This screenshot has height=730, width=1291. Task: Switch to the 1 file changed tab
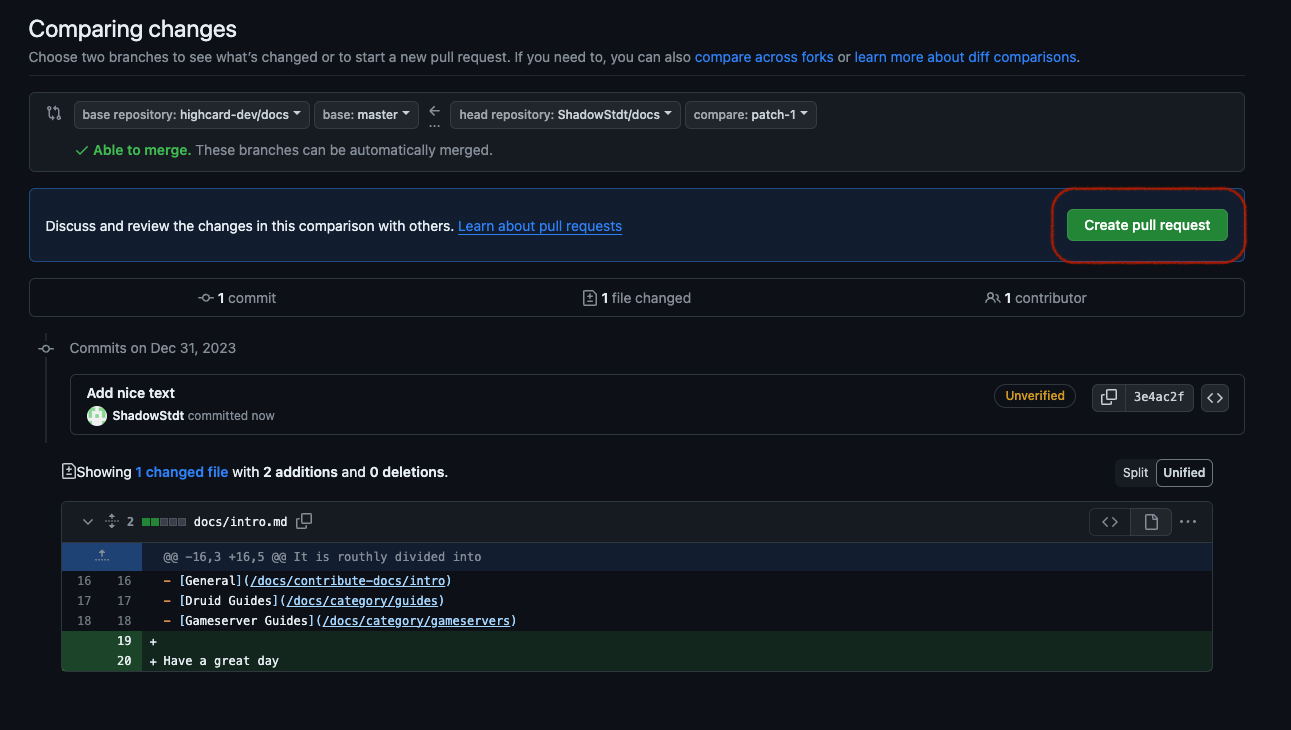tap(636, 297)
